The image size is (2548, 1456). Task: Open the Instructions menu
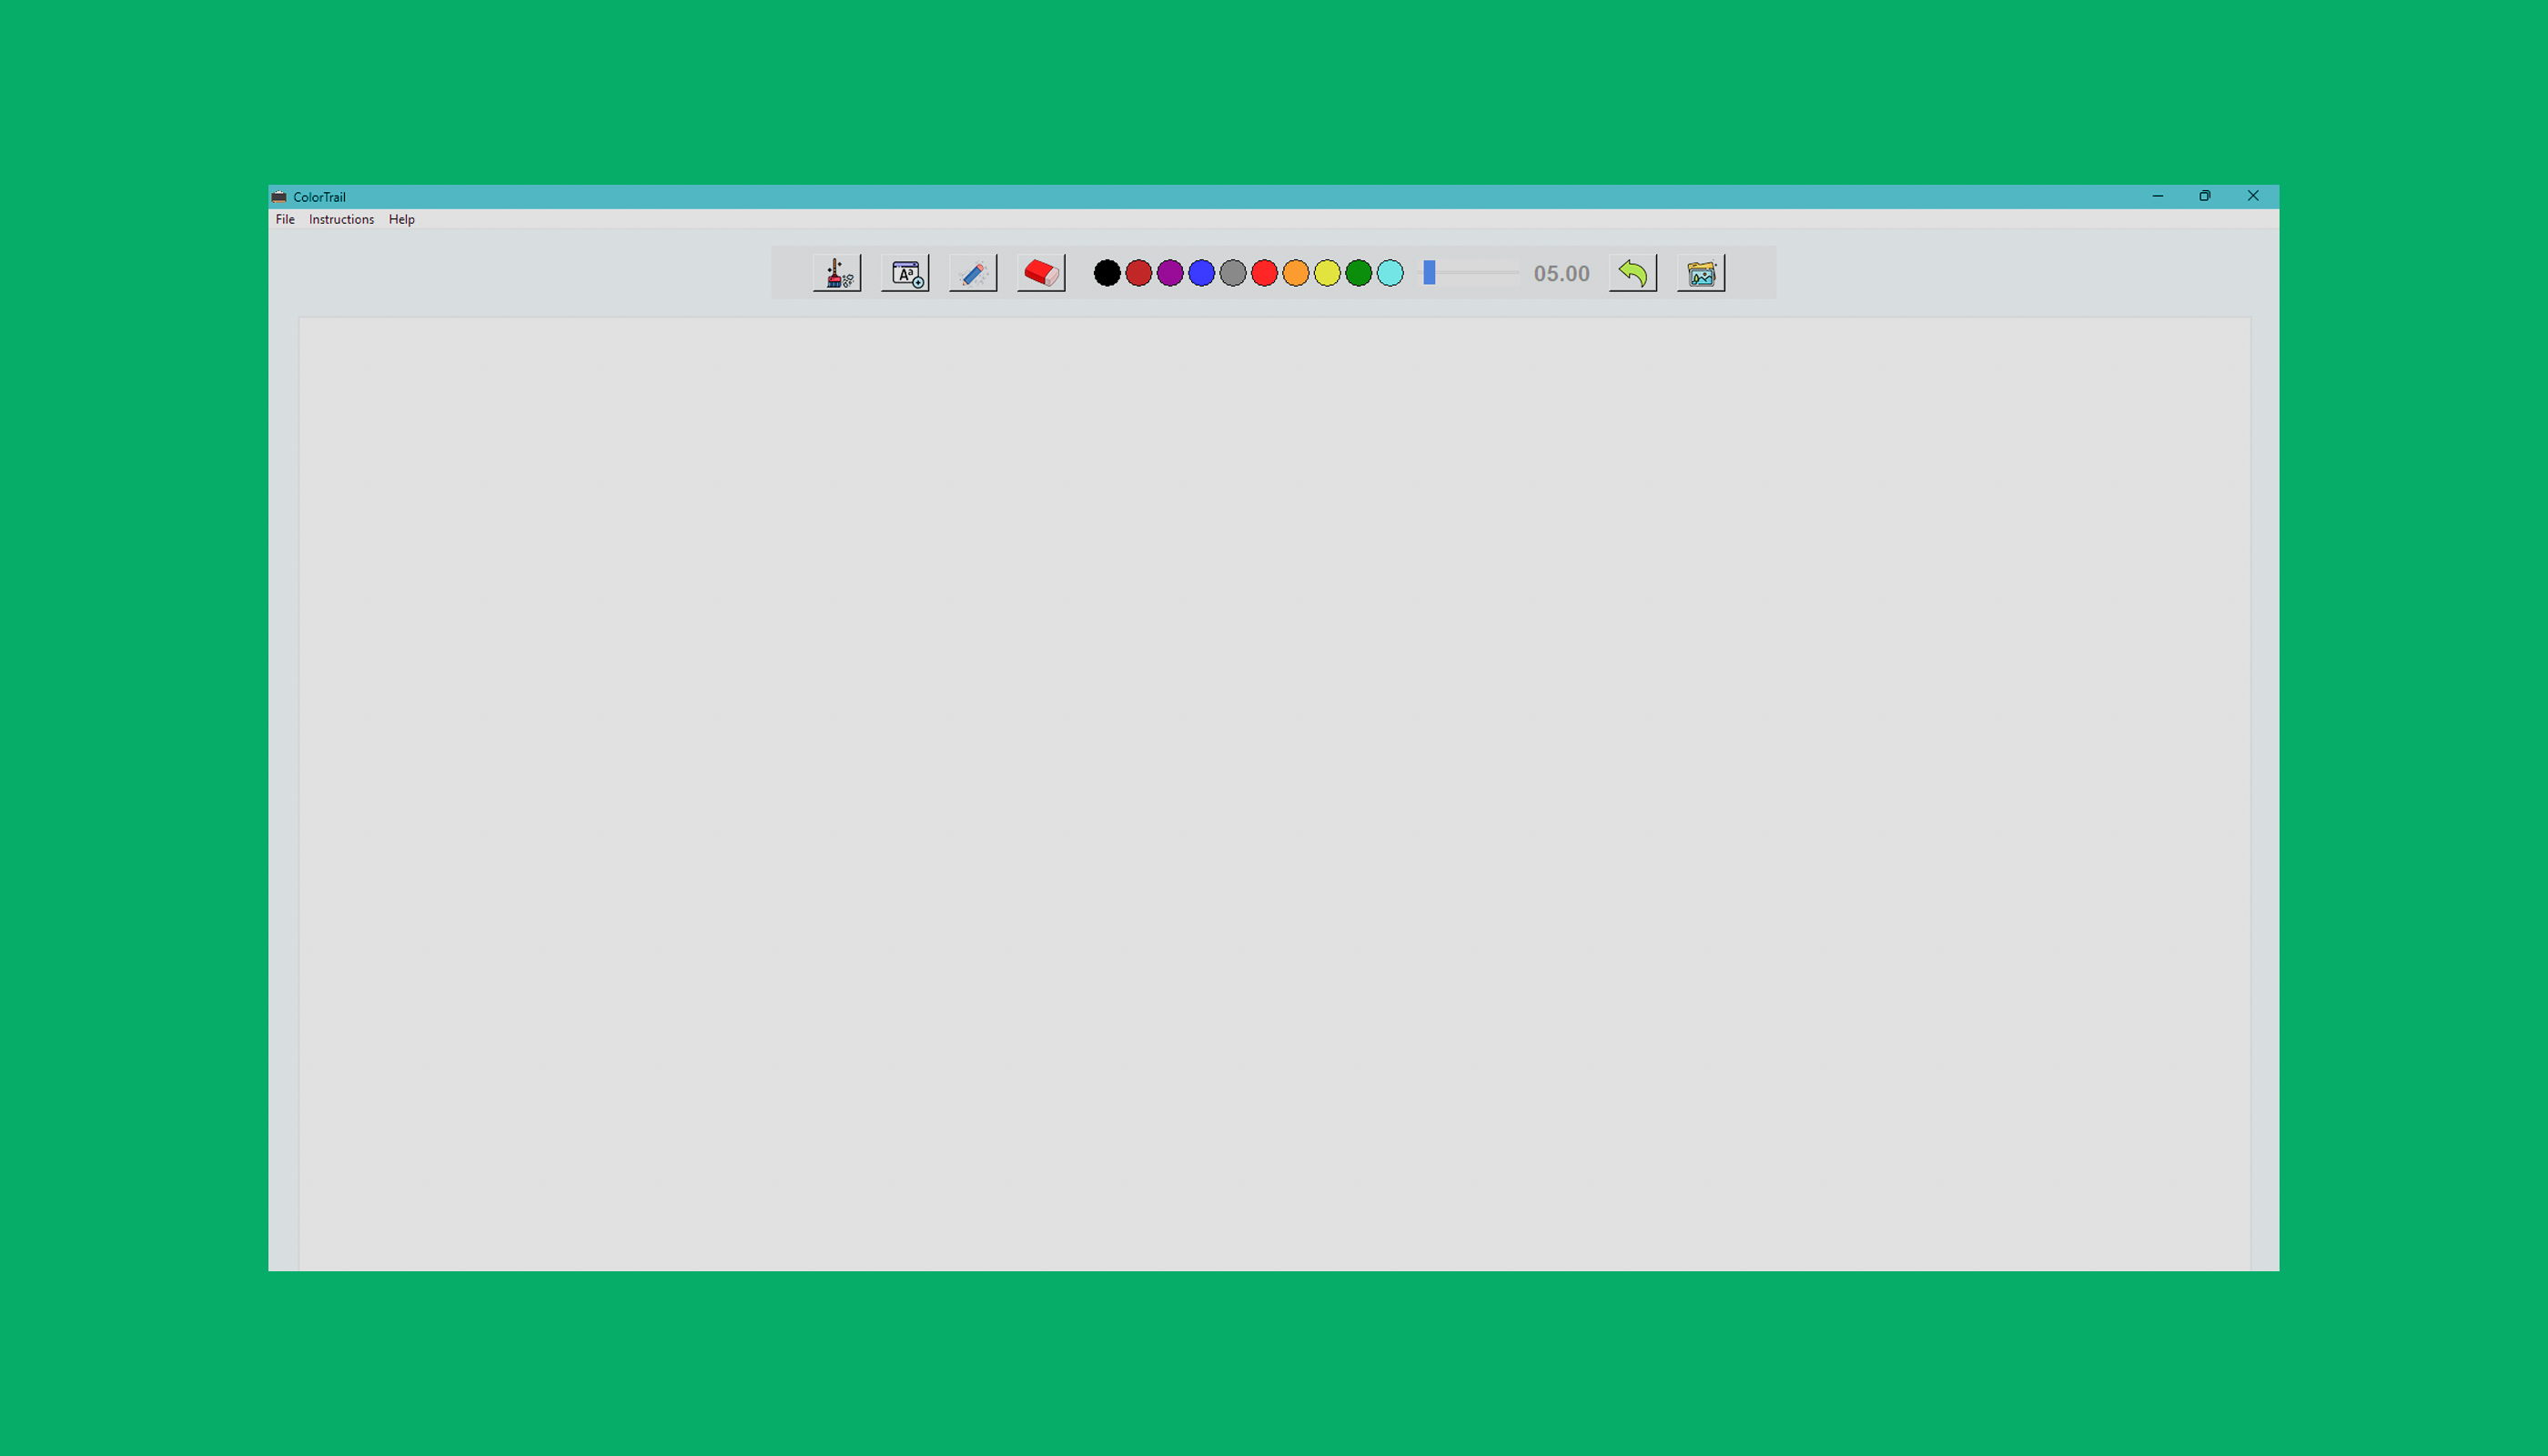coord(341,220)
